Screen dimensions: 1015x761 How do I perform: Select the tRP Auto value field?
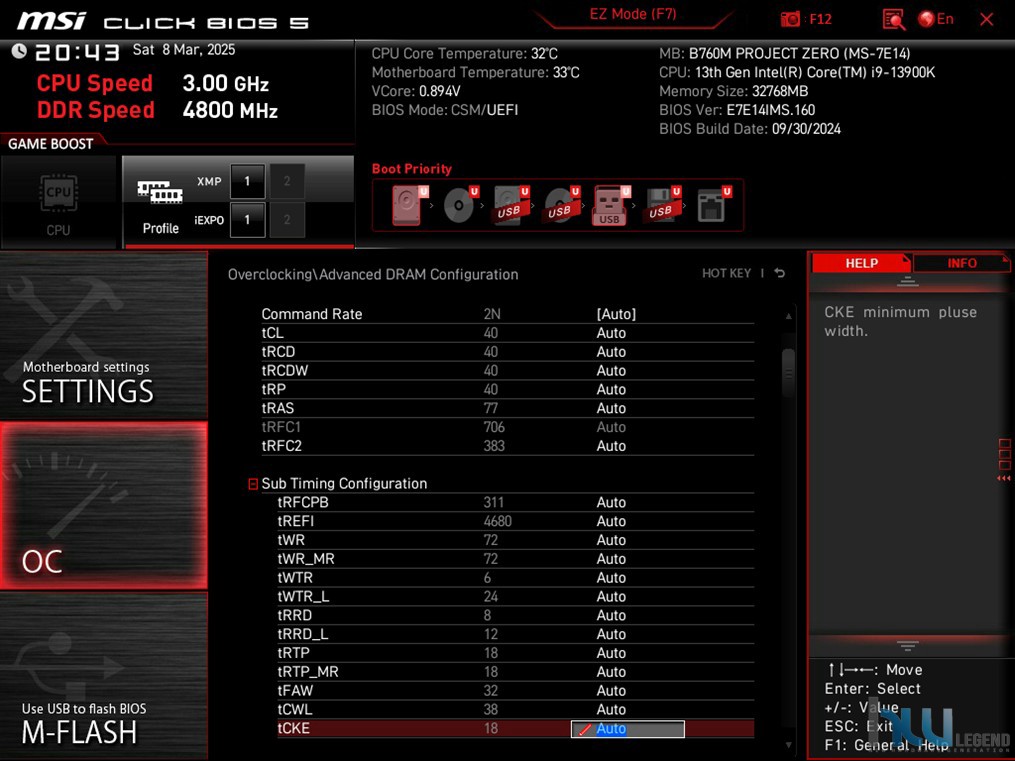[610, 389]
